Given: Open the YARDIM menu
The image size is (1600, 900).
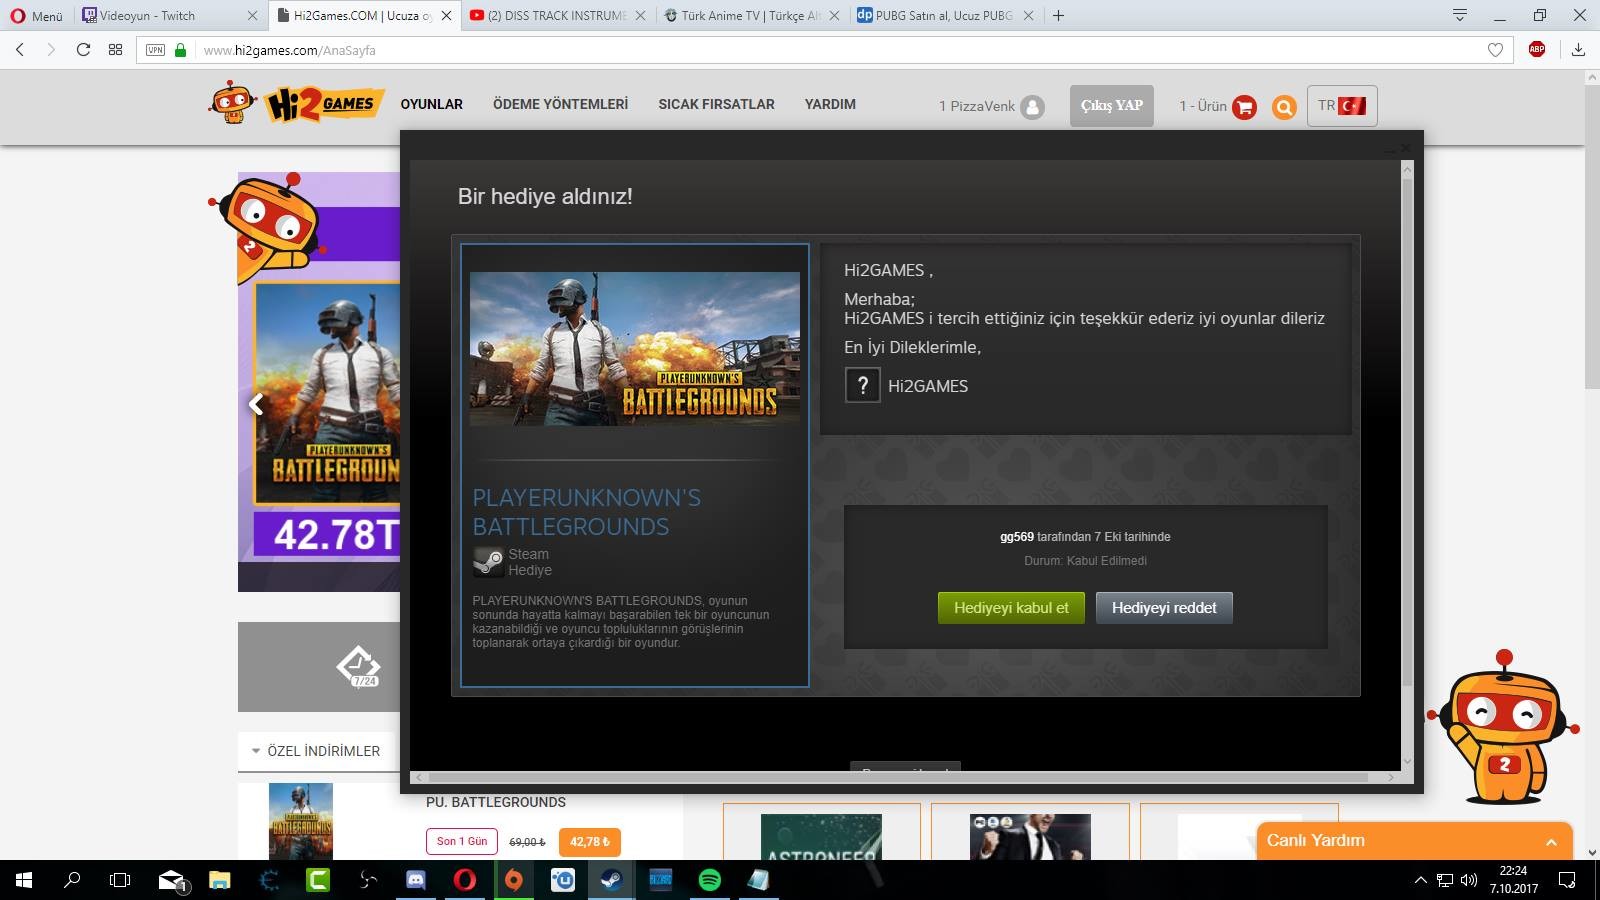Looking at the screenshot, I should [830, 104].
